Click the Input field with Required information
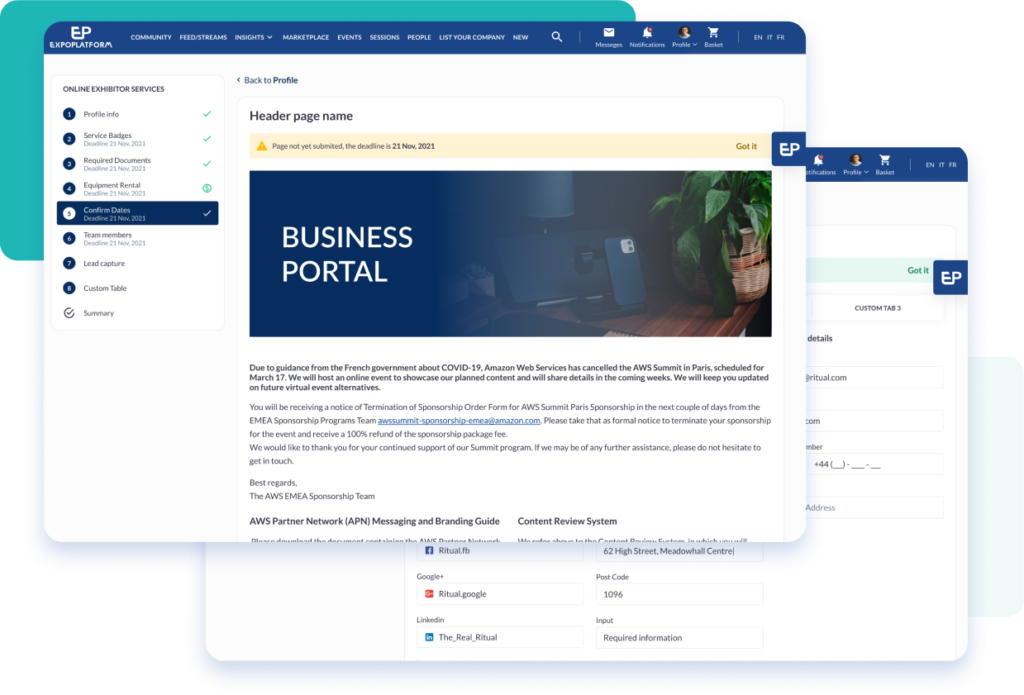This screenshot has width=1024, height=695. (679, 638)
